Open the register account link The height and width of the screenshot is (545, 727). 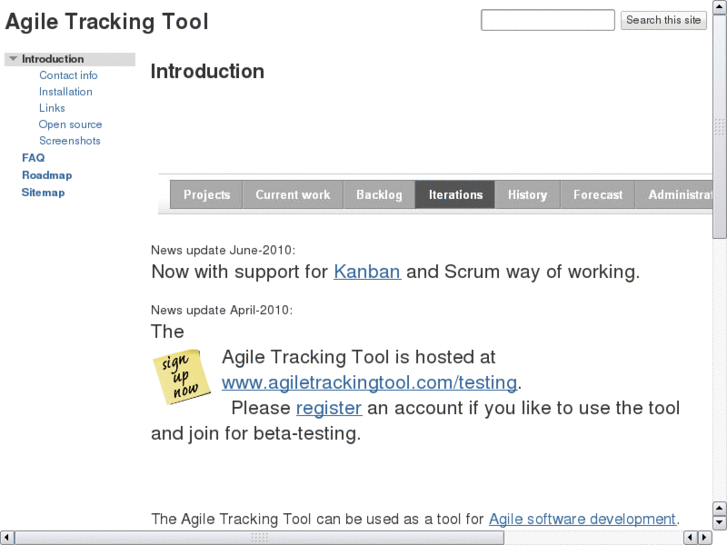click(x=328, y=408)
